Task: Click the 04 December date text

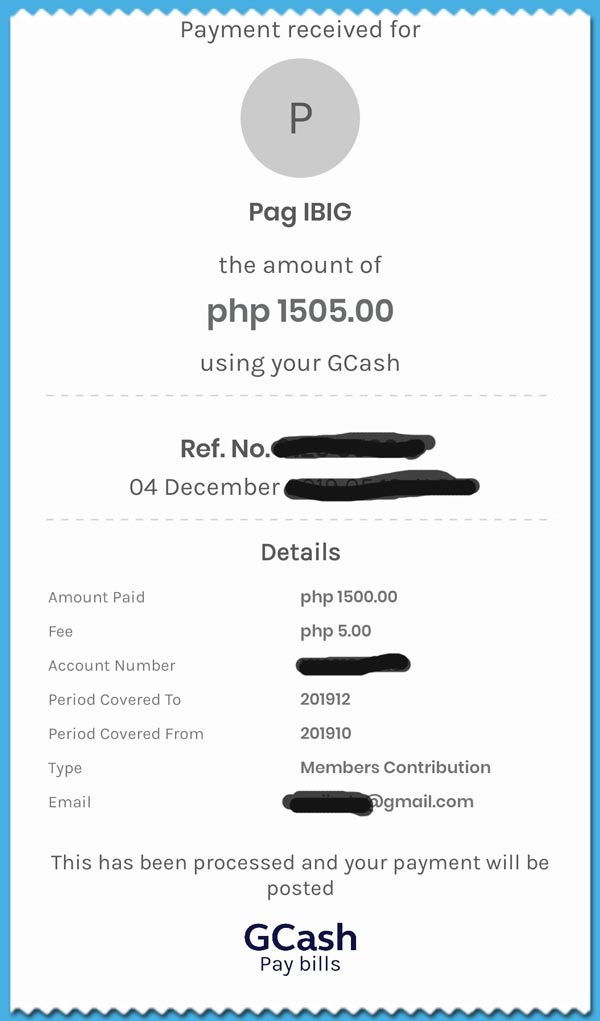Action: tap(205, 487)
